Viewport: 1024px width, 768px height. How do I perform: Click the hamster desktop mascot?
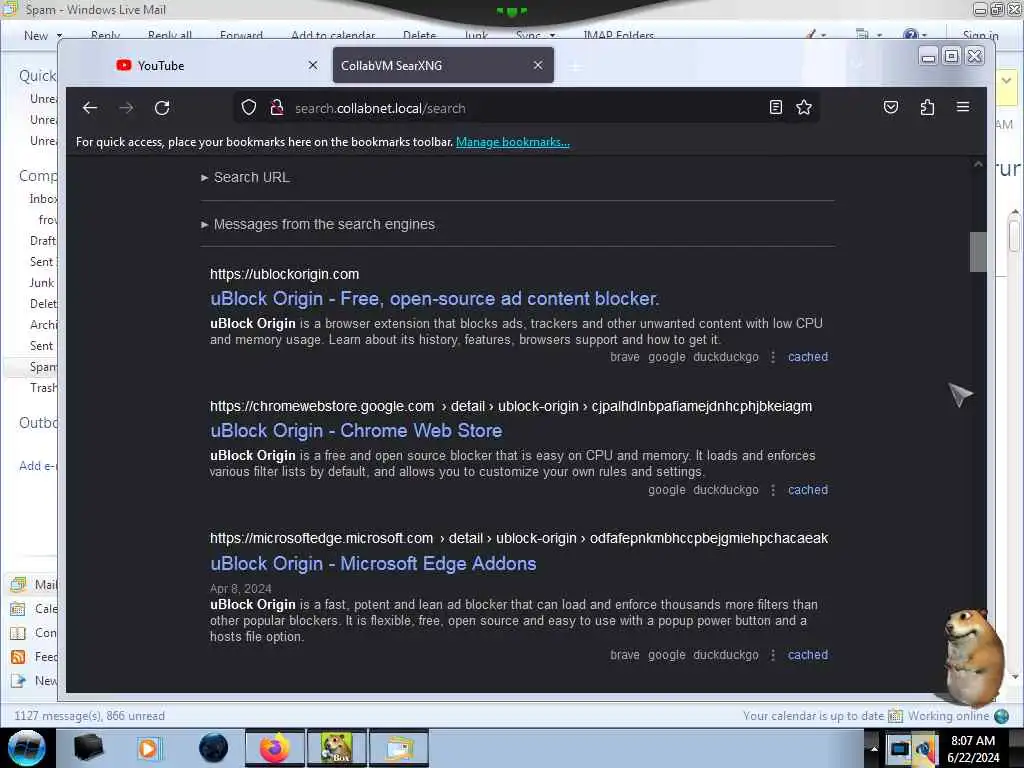[973, 656]
